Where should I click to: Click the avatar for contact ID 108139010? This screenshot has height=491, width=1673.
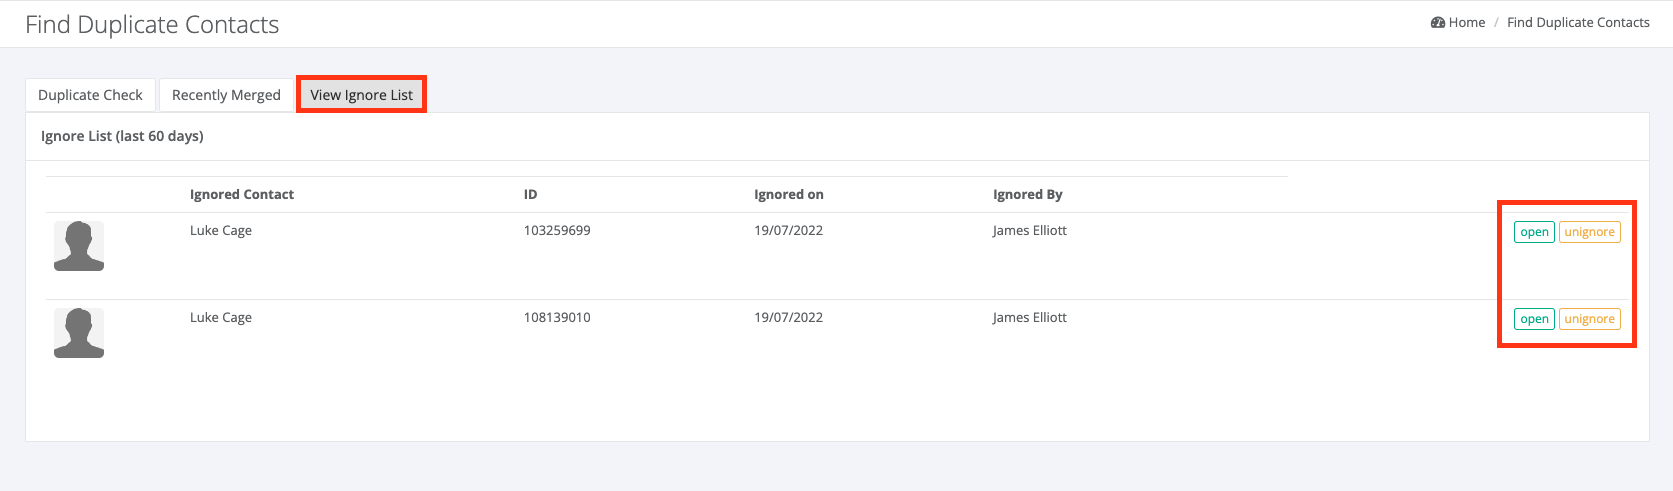79,333
